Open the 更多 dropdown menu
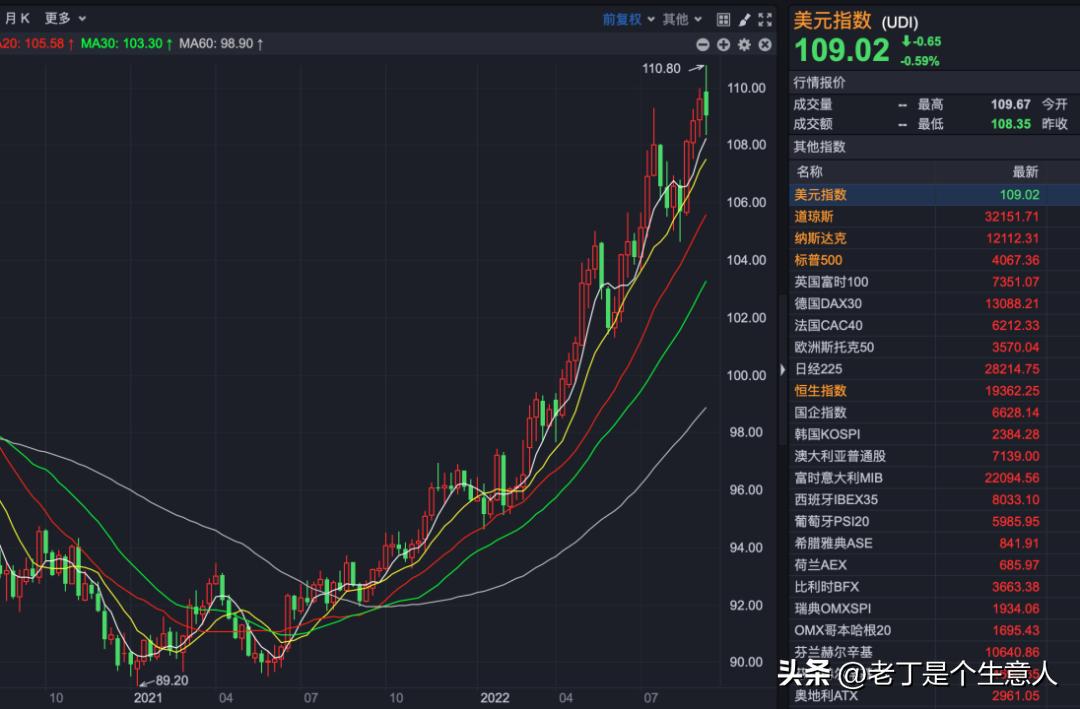The width and height of the screenshot is (1080, 709). coord(58,18)
